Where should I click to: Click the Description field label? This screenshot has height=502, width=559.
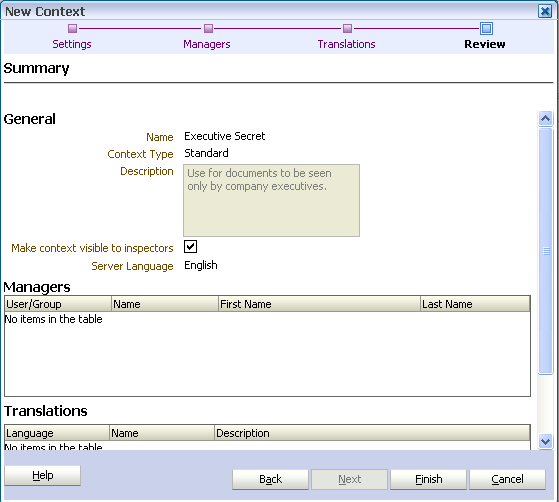(147, 171)
